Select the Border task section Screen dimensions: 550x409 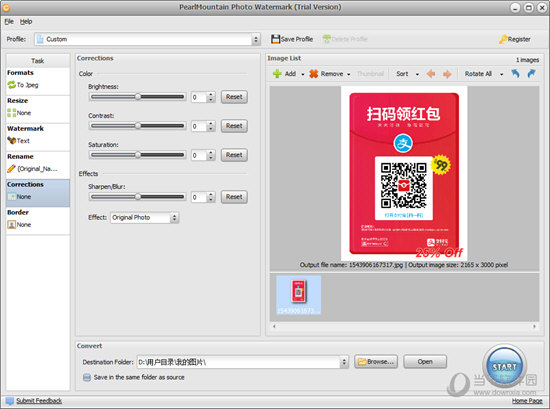tap(38, 221)
